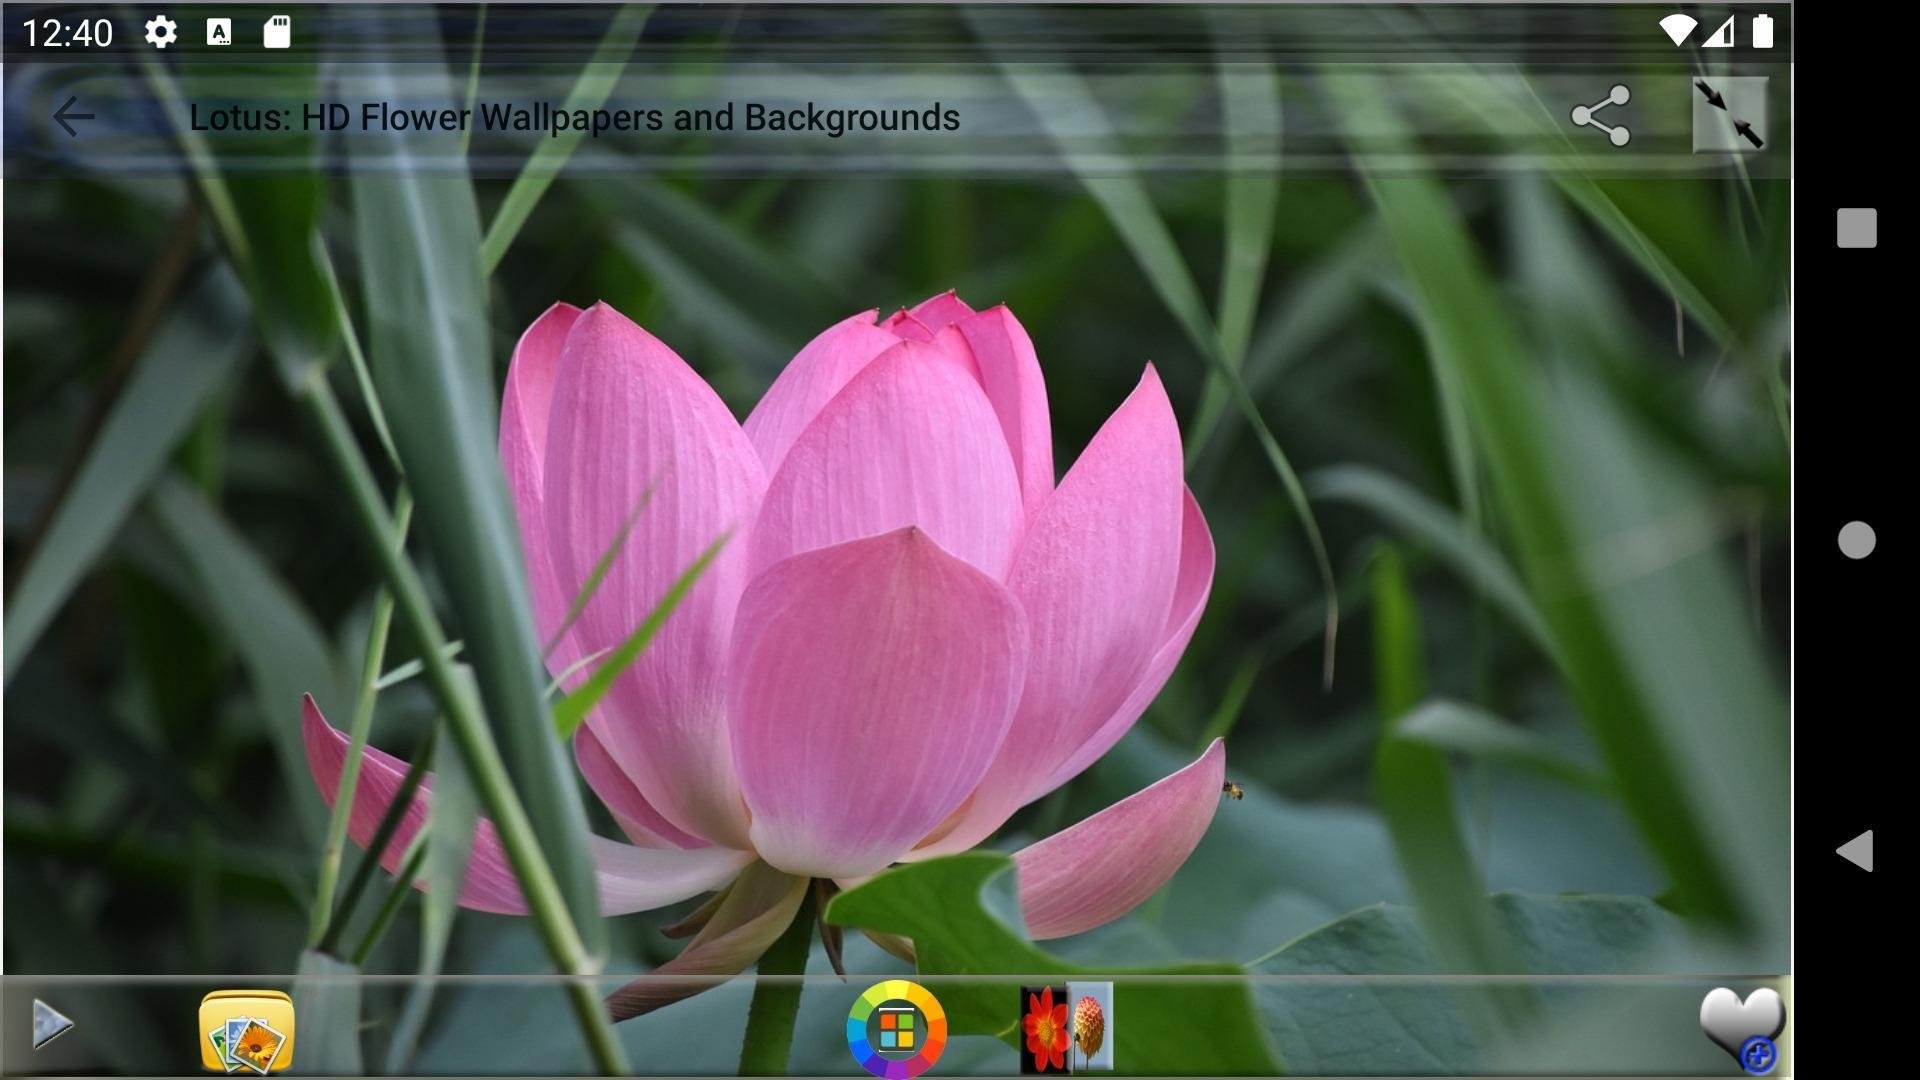This screenshot has height=1080, width=1920.
Task: Tap the mobile signal strength icon
Action: pos(1718,32)
